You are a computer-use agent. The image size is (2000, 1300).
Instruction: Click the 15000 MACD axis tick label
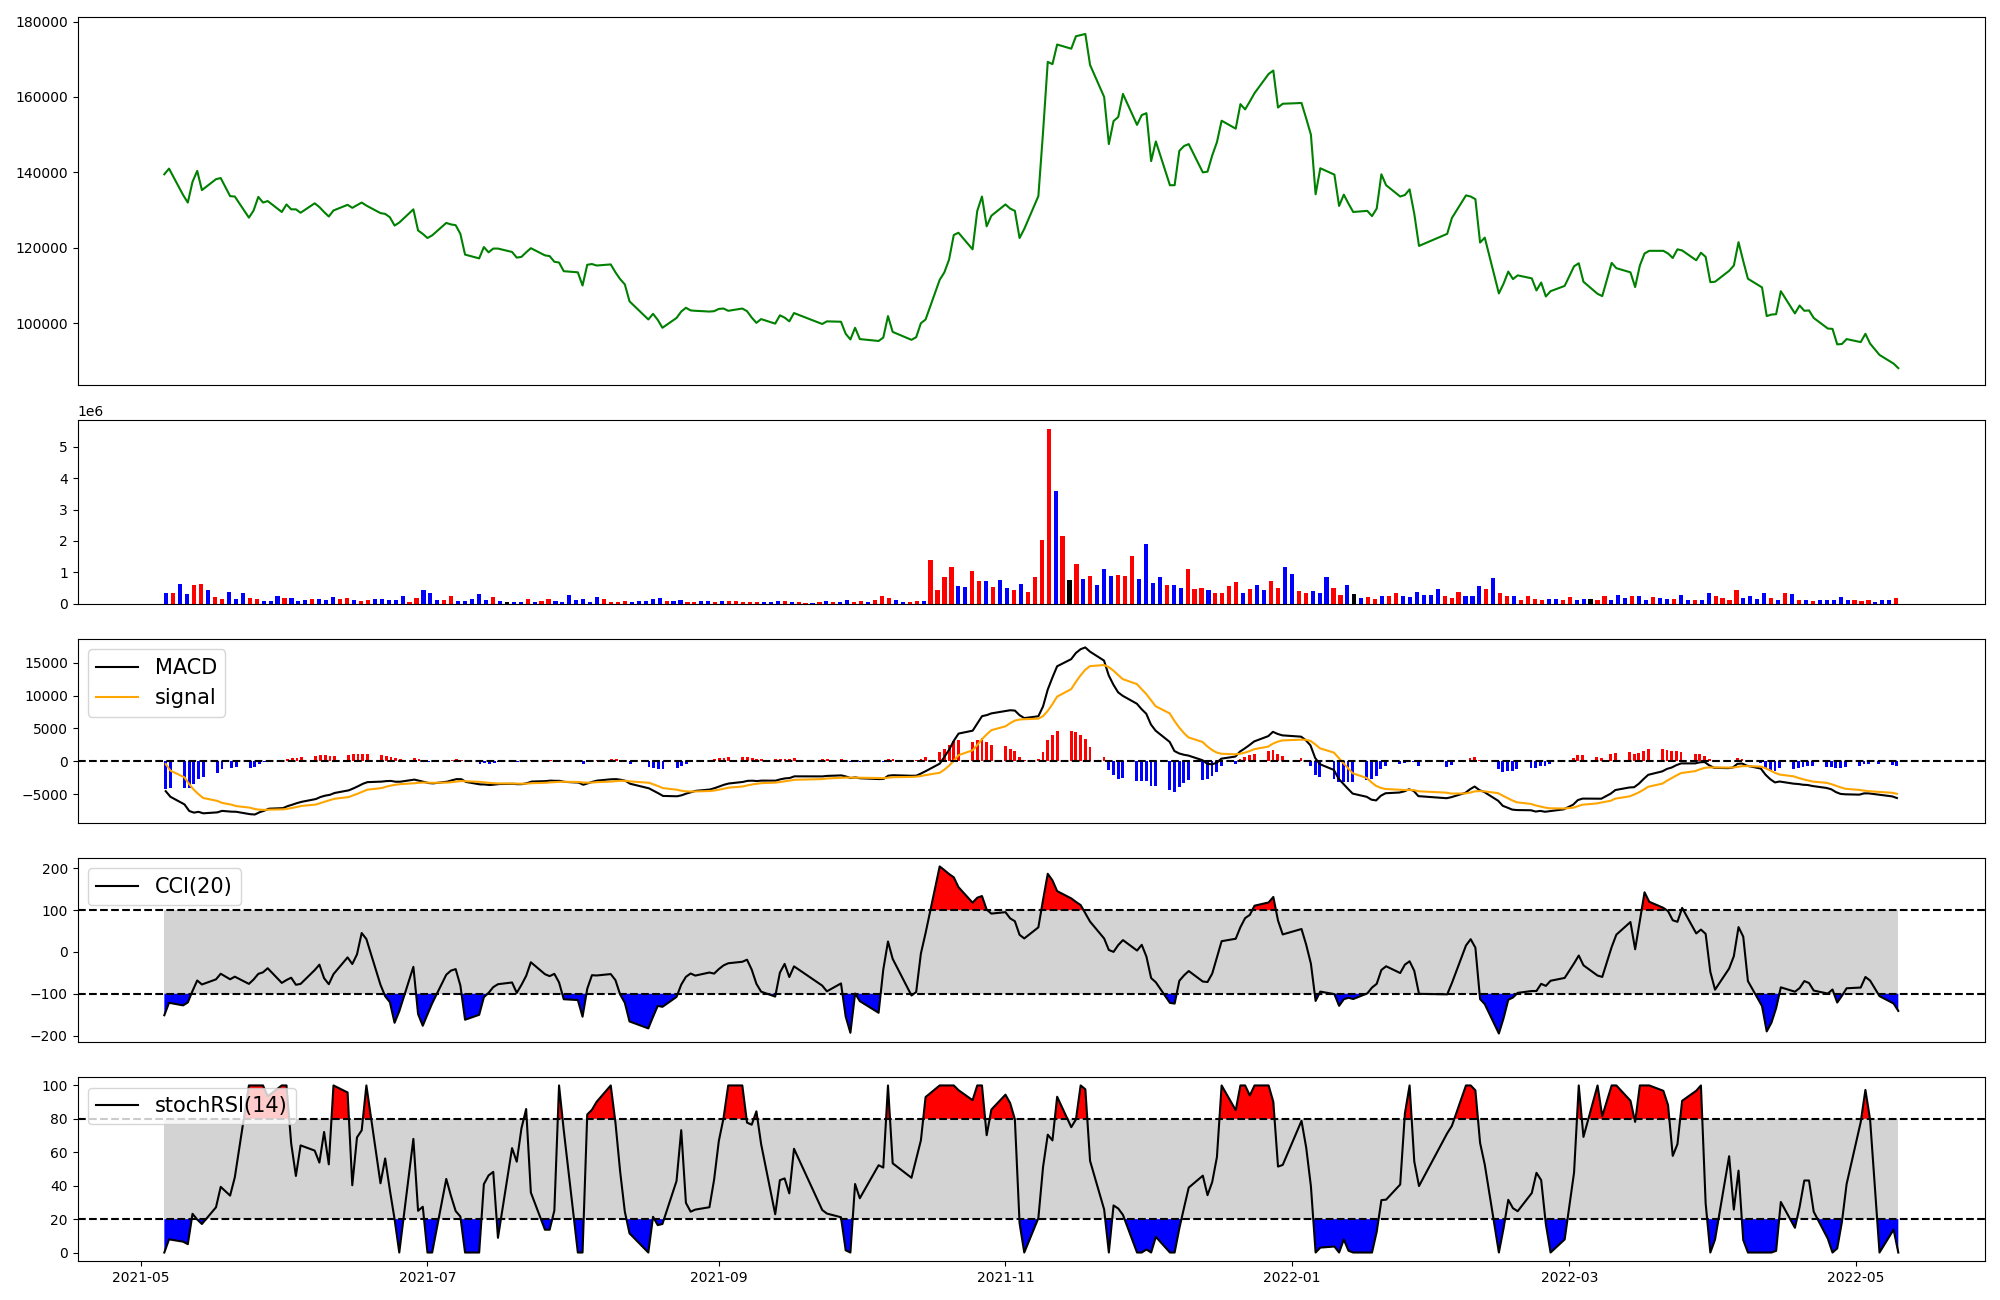click(47, 664)
